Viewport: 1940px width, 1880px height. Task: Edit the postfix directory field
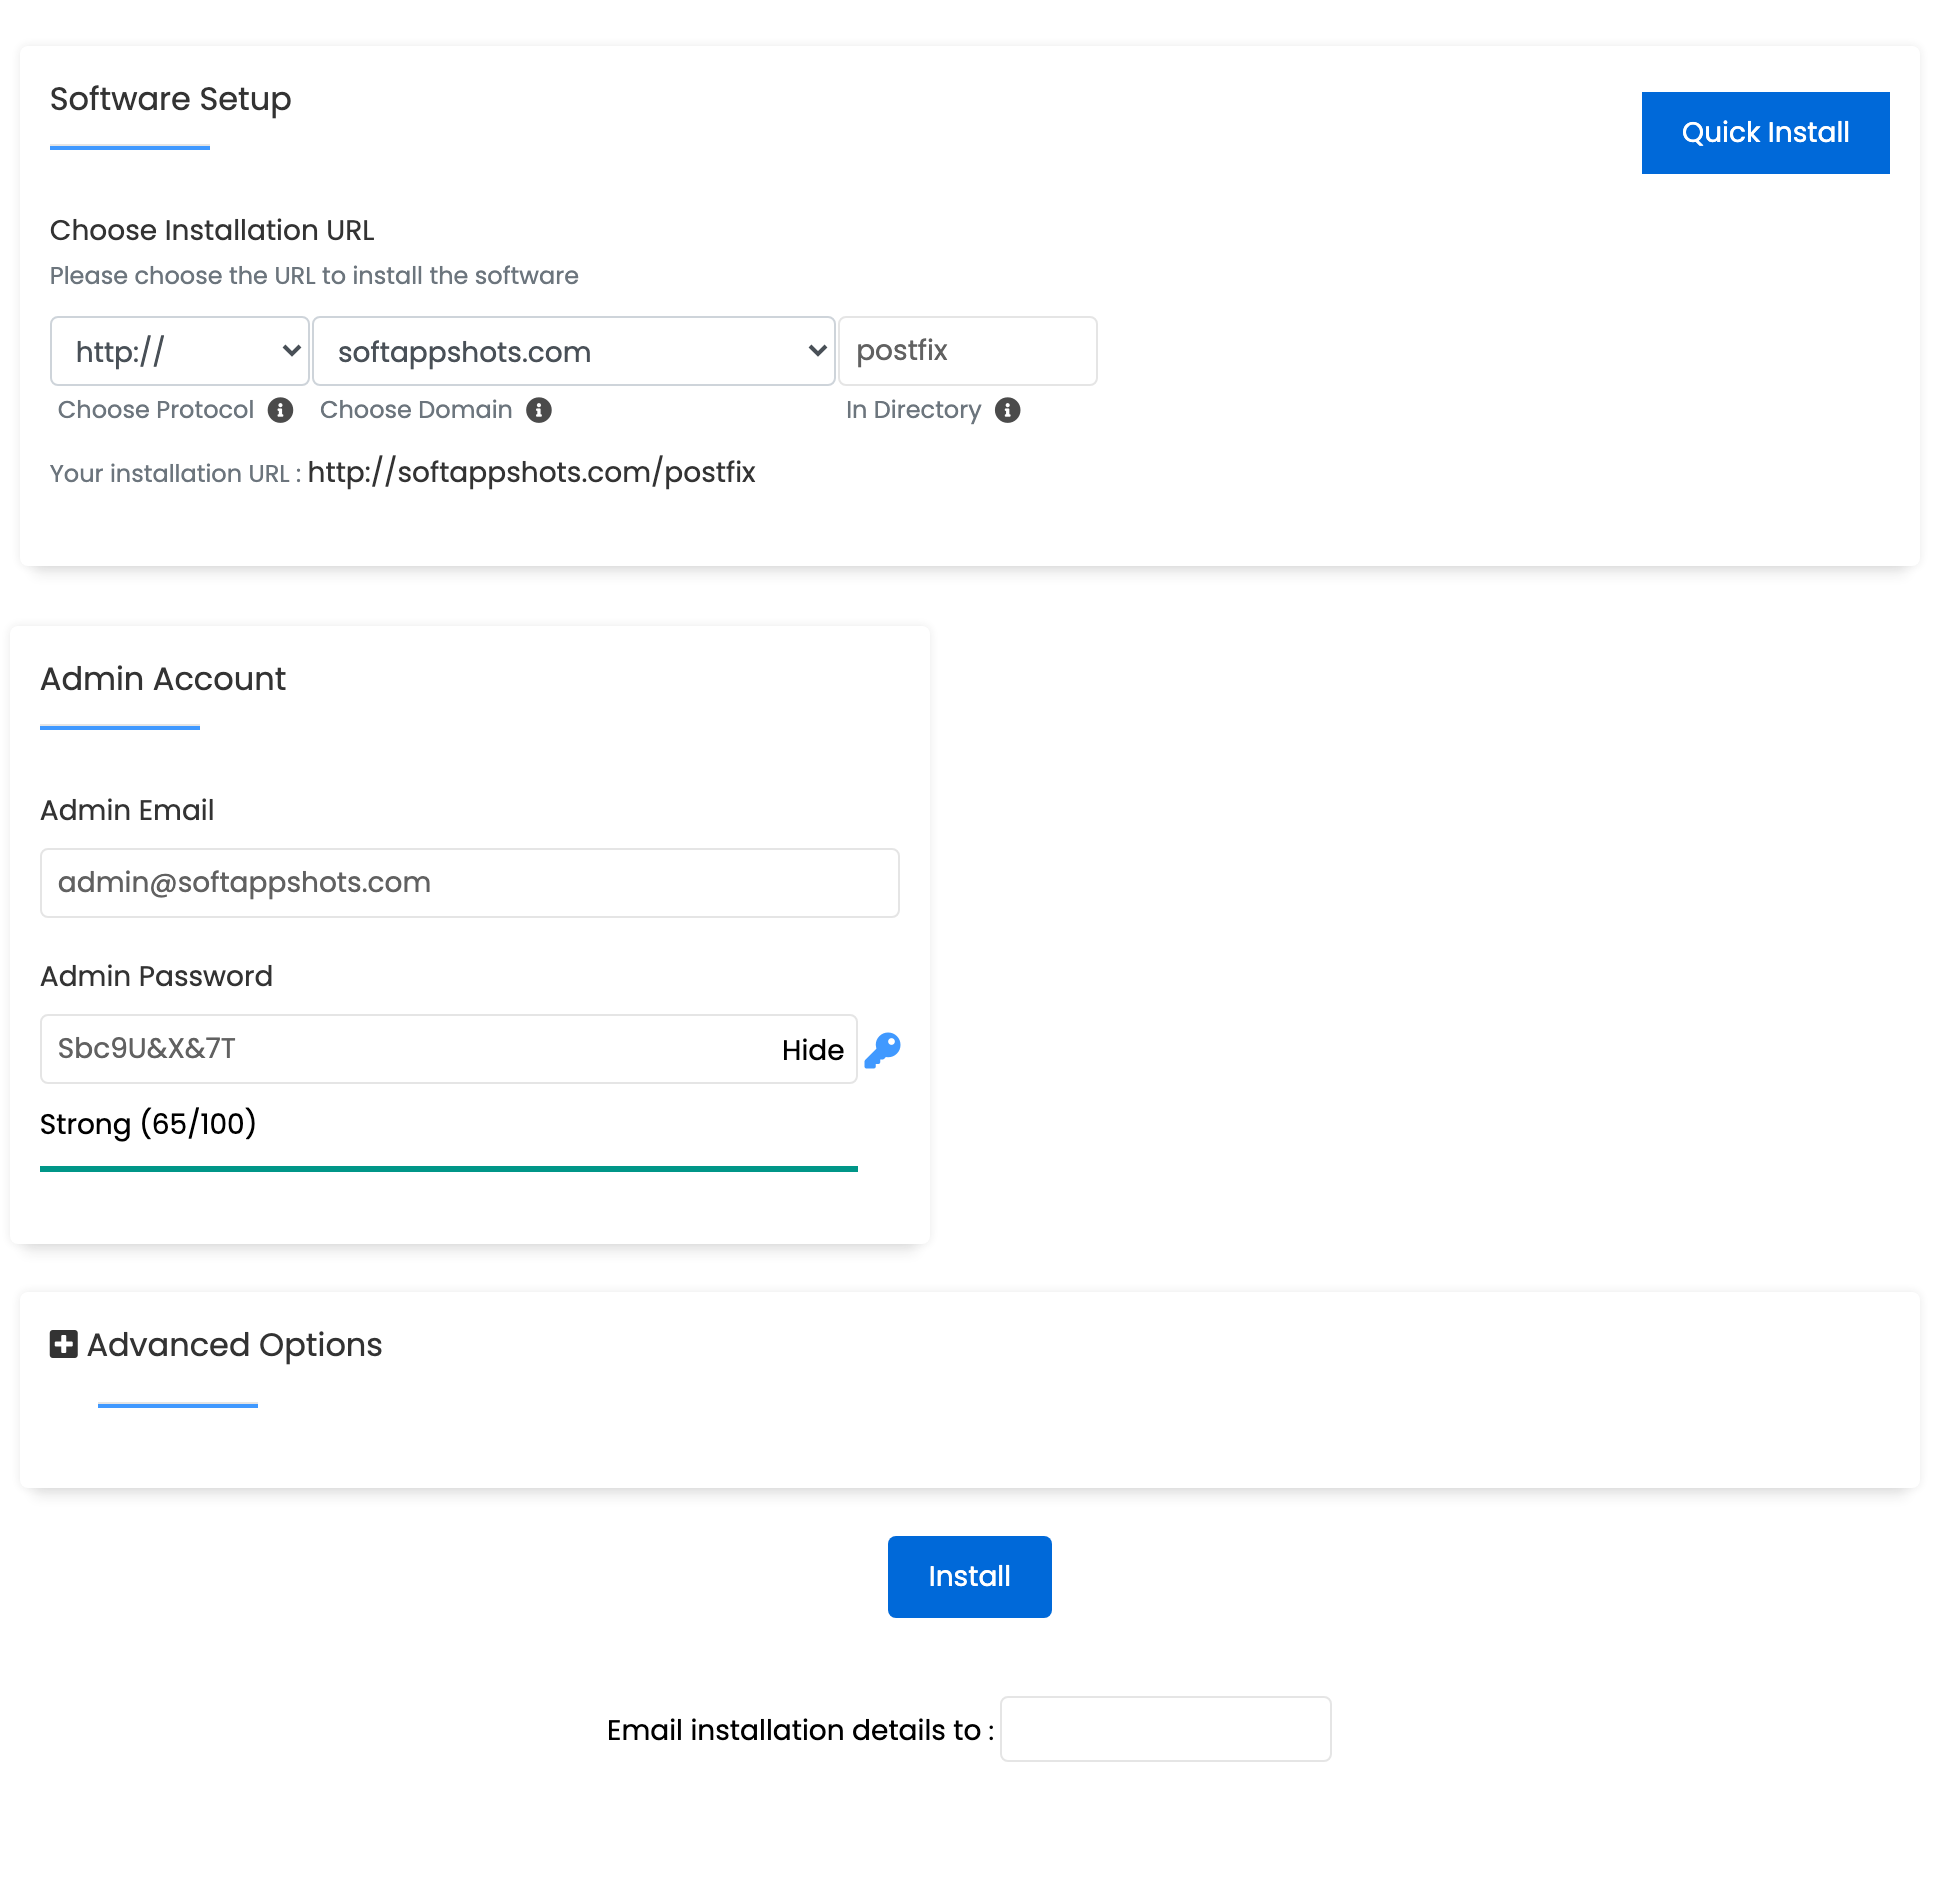coord(968,351)
